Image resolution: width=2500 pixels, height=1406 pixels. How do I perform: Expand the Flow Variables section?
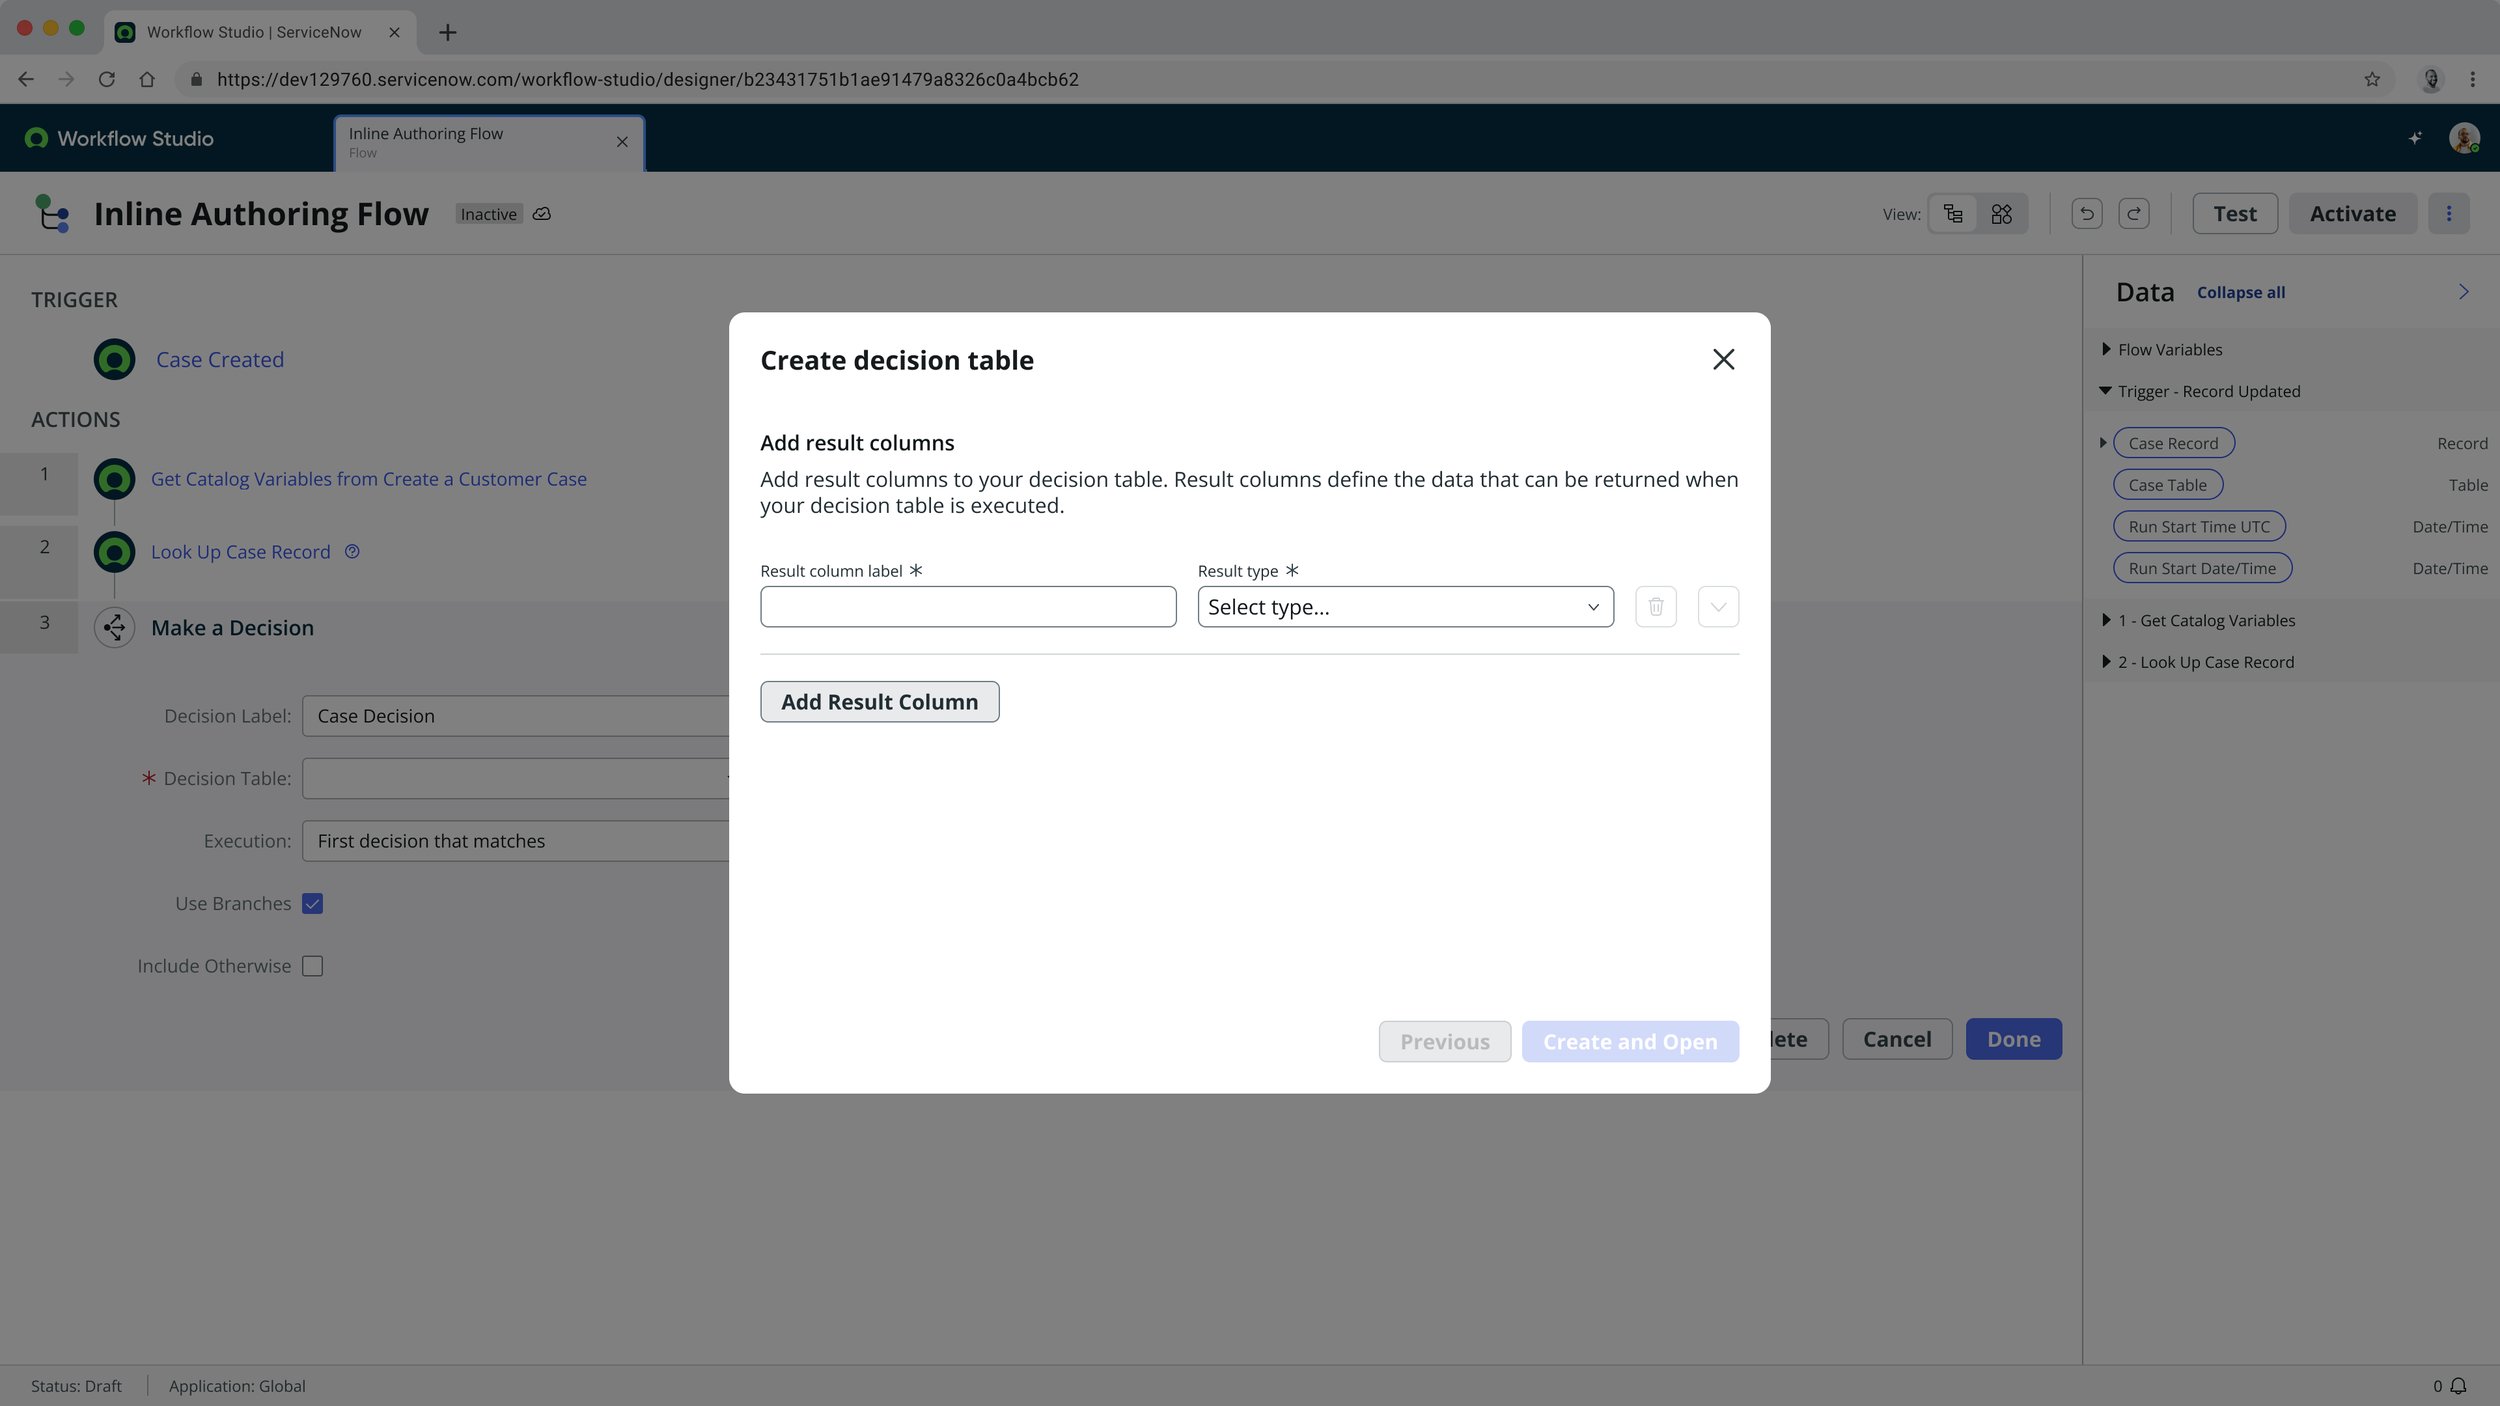[x=2106, y=350]
